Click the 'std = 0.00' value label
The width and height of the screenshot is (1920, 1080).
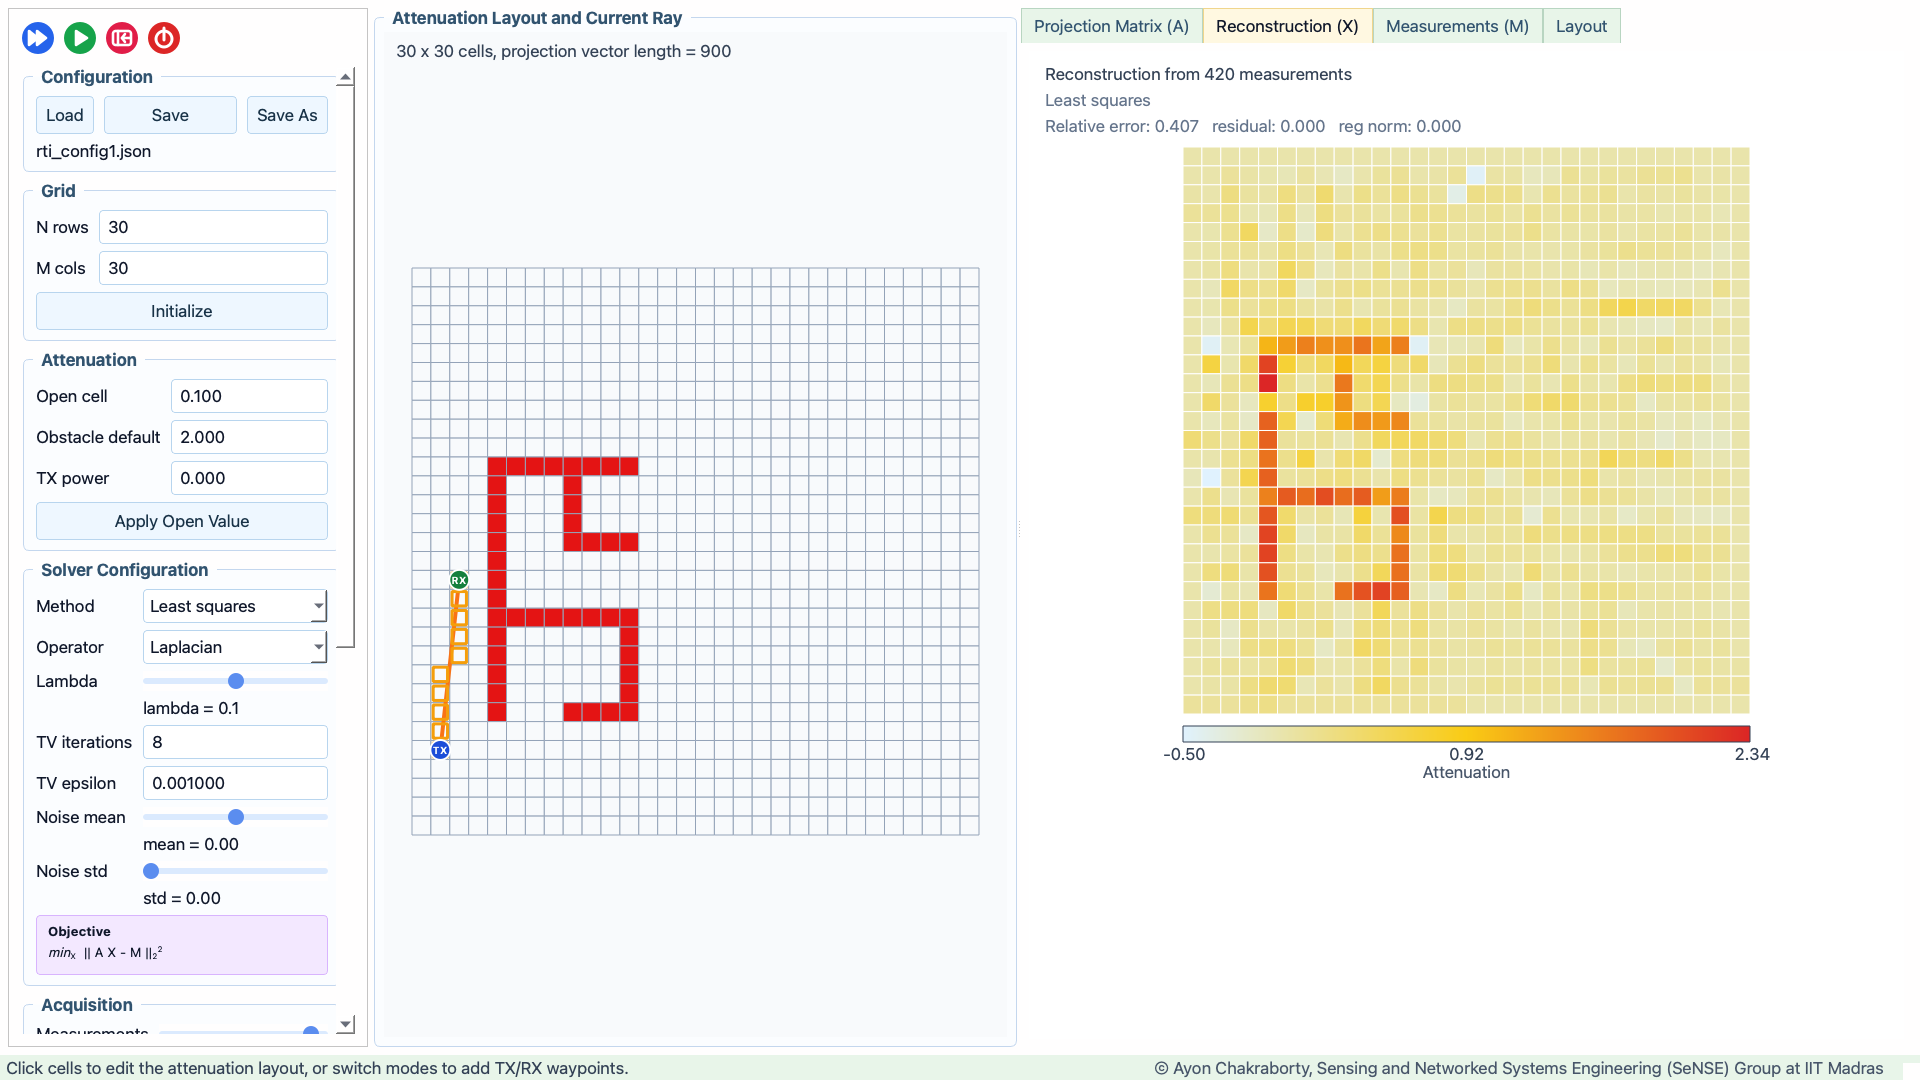click(182, 898)
